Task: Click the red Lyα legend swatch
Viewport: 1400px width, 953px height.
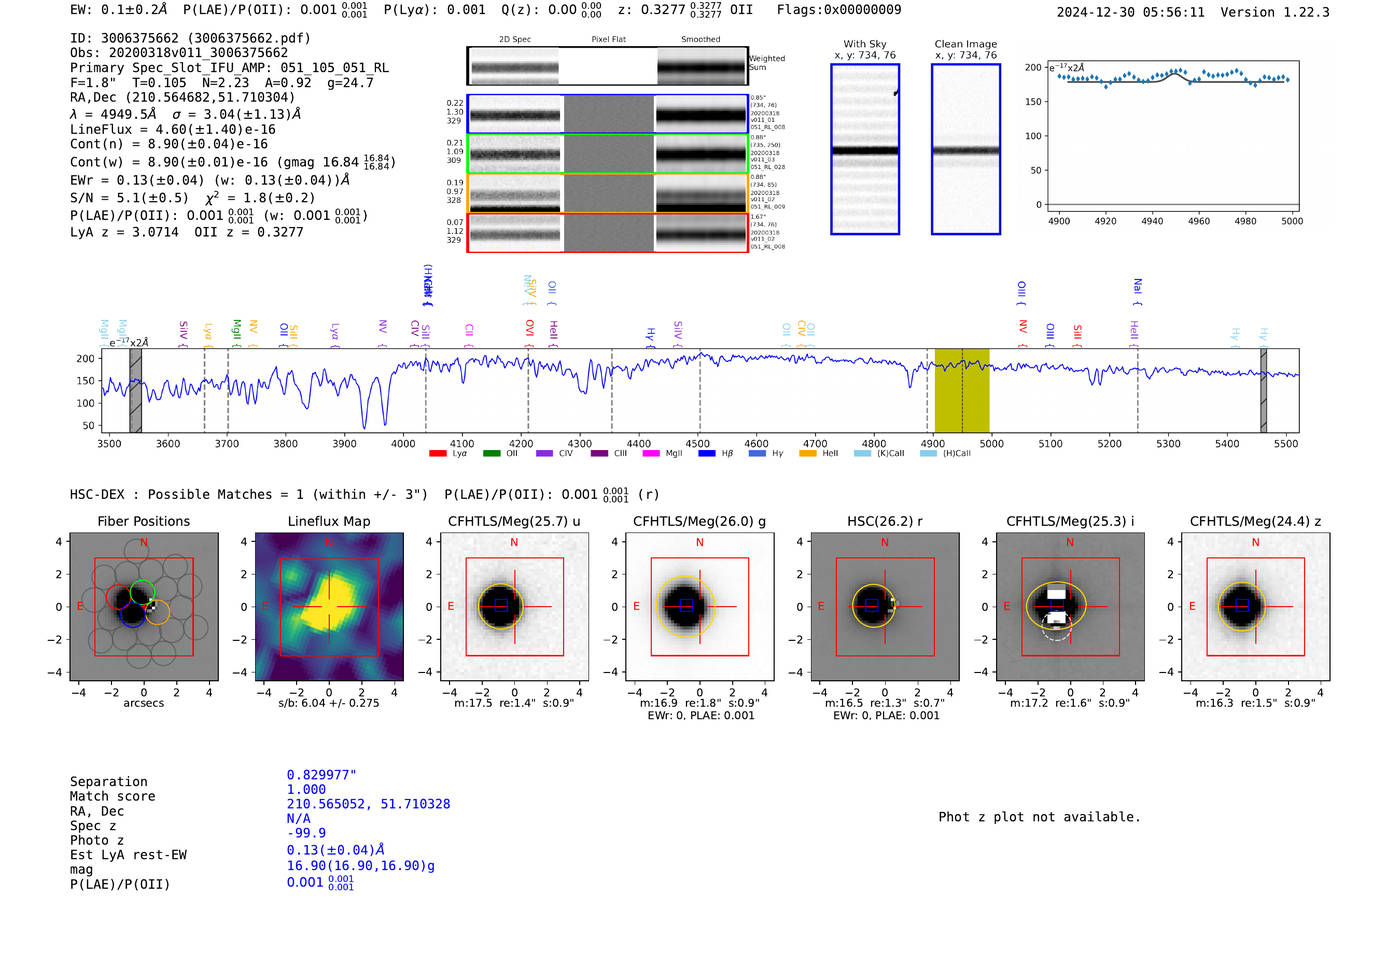Action: [x=437, y=453]
